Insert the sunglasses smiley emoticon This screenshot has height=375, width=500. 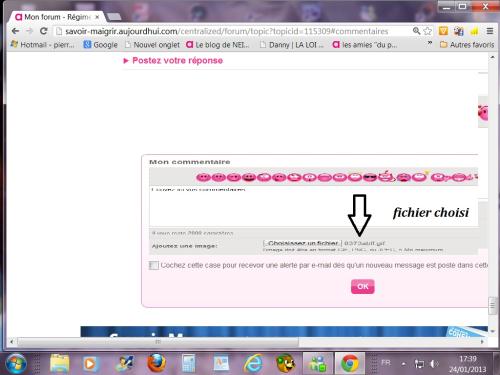pyautogui.click(x=370, y=177)
